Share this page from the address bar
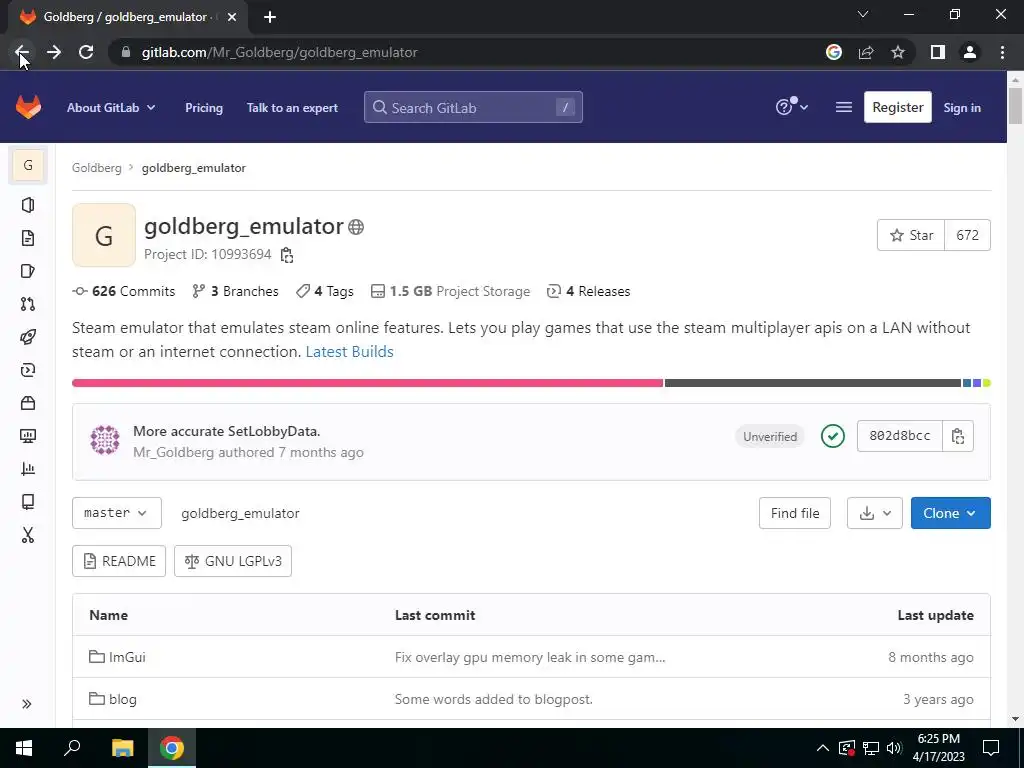 pyautogui.click(x=866, y=52)
